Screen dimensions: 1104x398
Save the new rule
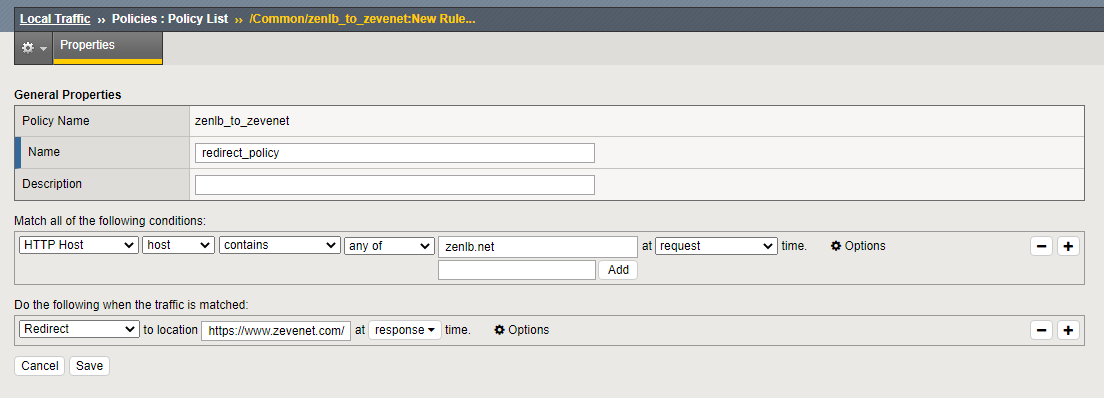coord(89,366)
